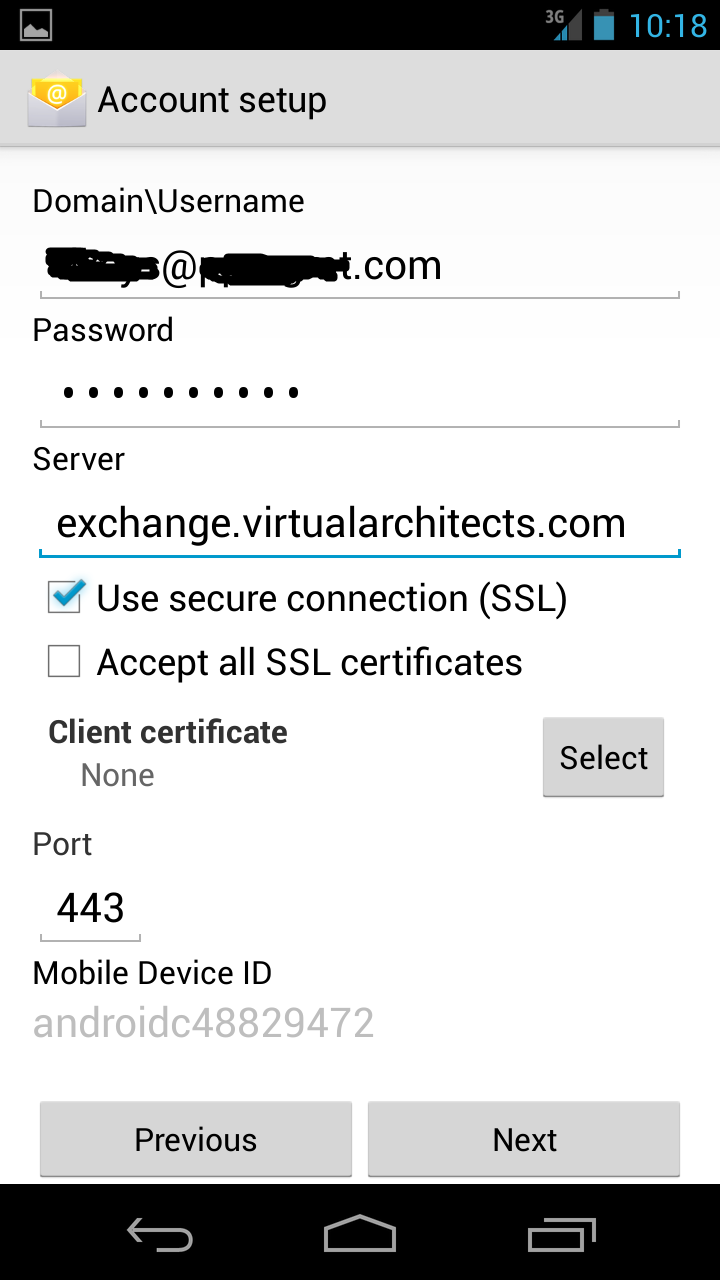Image resolution: width=720 pixels, height=1280 pixels.
Task: Go to Next setup step
Action: point(524,1139)
